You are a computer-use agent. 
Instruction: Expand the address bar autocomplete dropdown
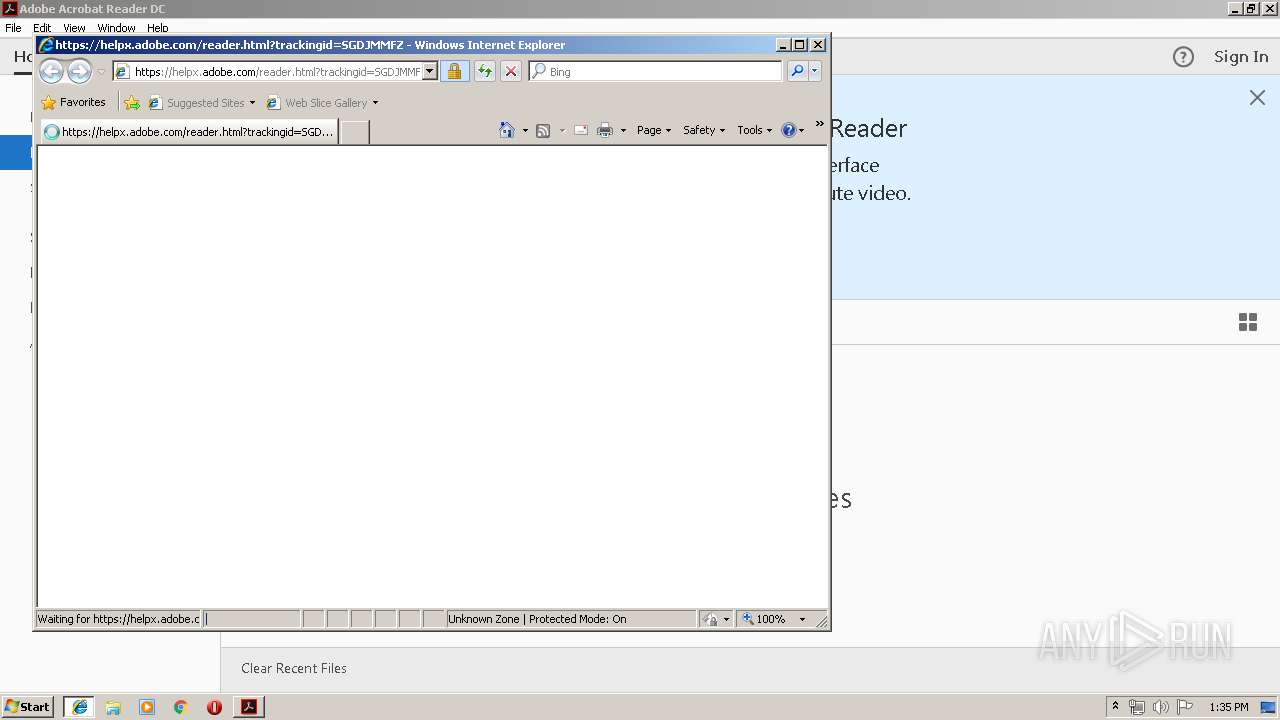(430, 71)
